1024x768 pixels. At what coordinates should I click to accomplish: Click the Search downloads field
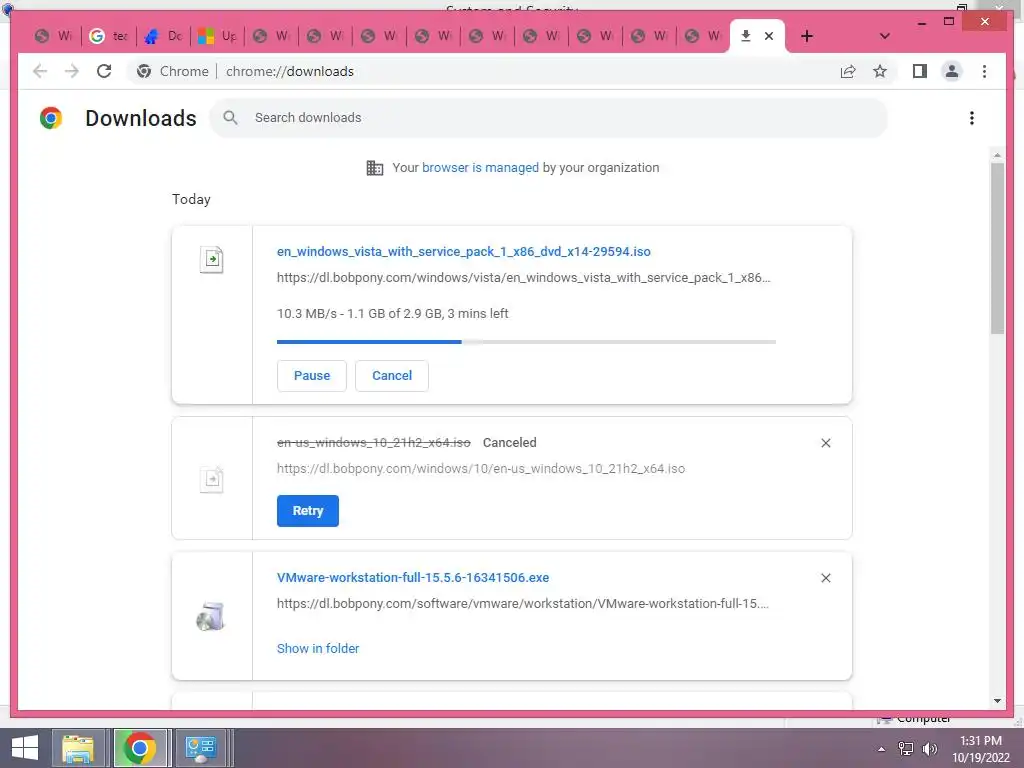coord(549,118)
